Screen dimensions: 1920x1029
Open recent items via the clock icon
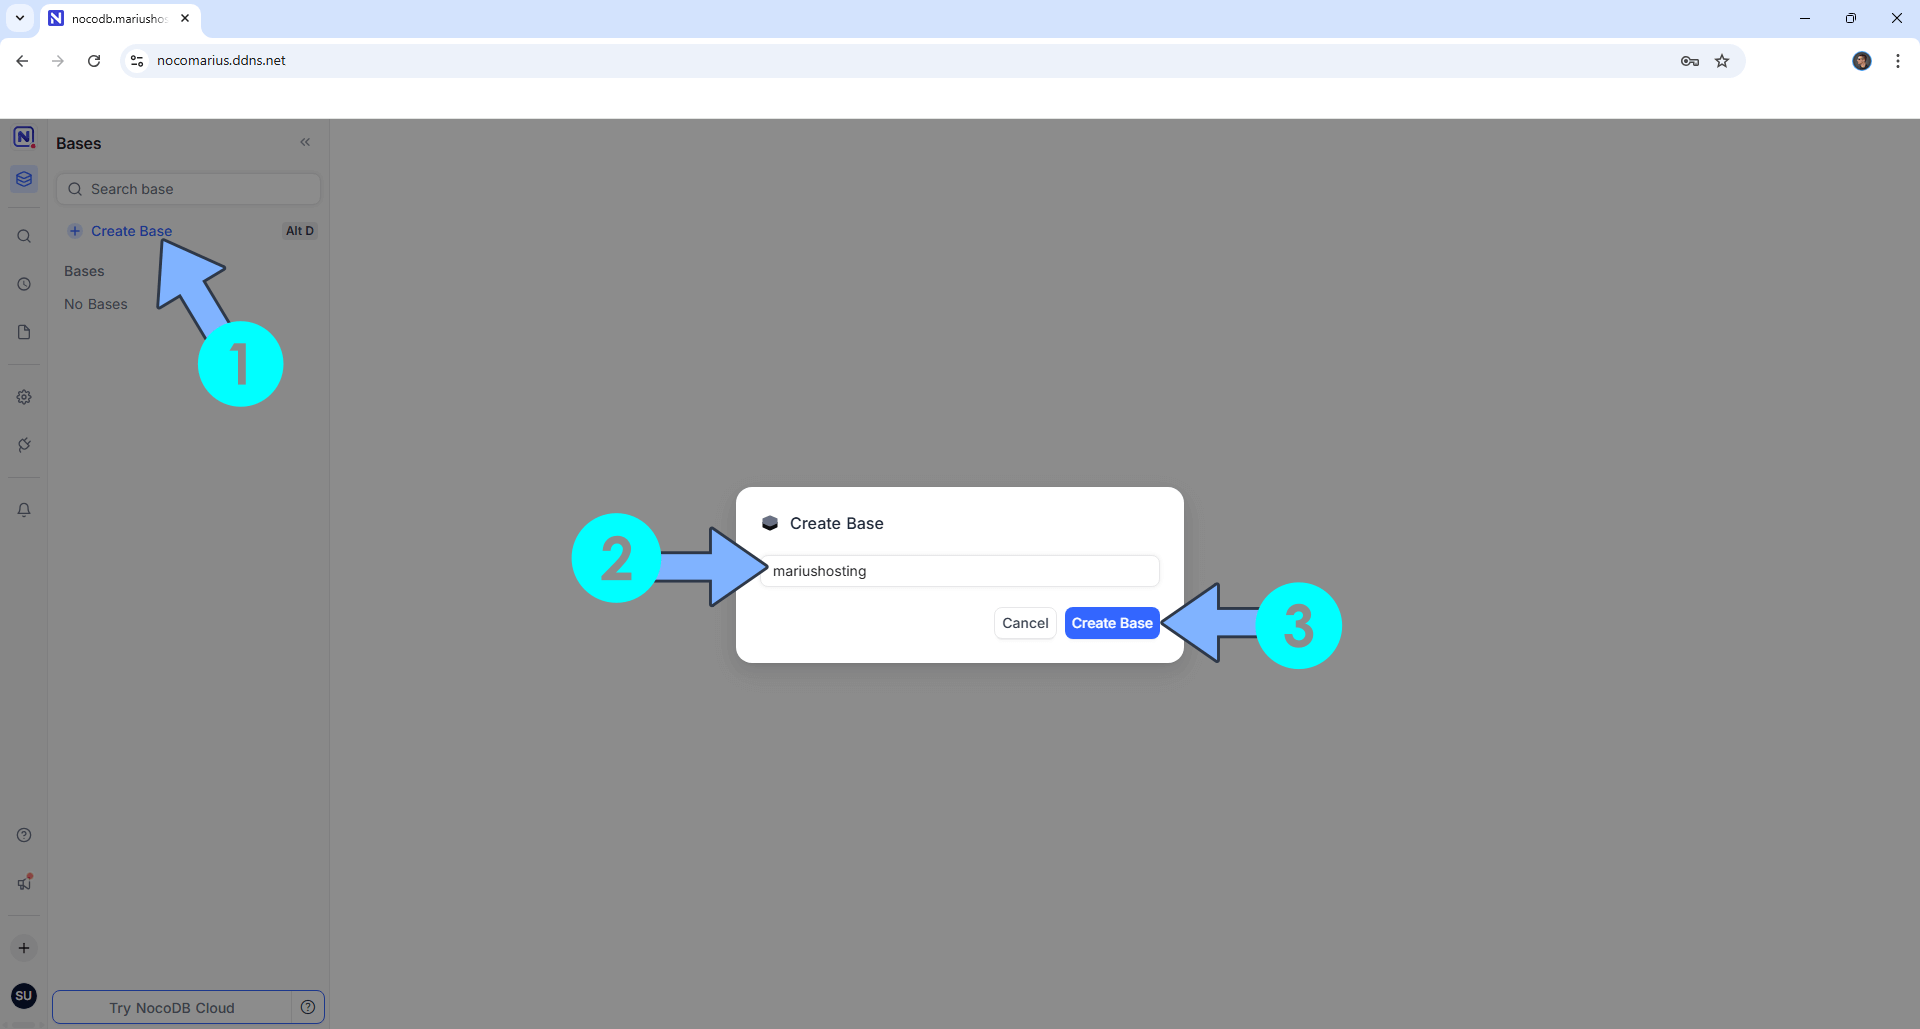23,284
